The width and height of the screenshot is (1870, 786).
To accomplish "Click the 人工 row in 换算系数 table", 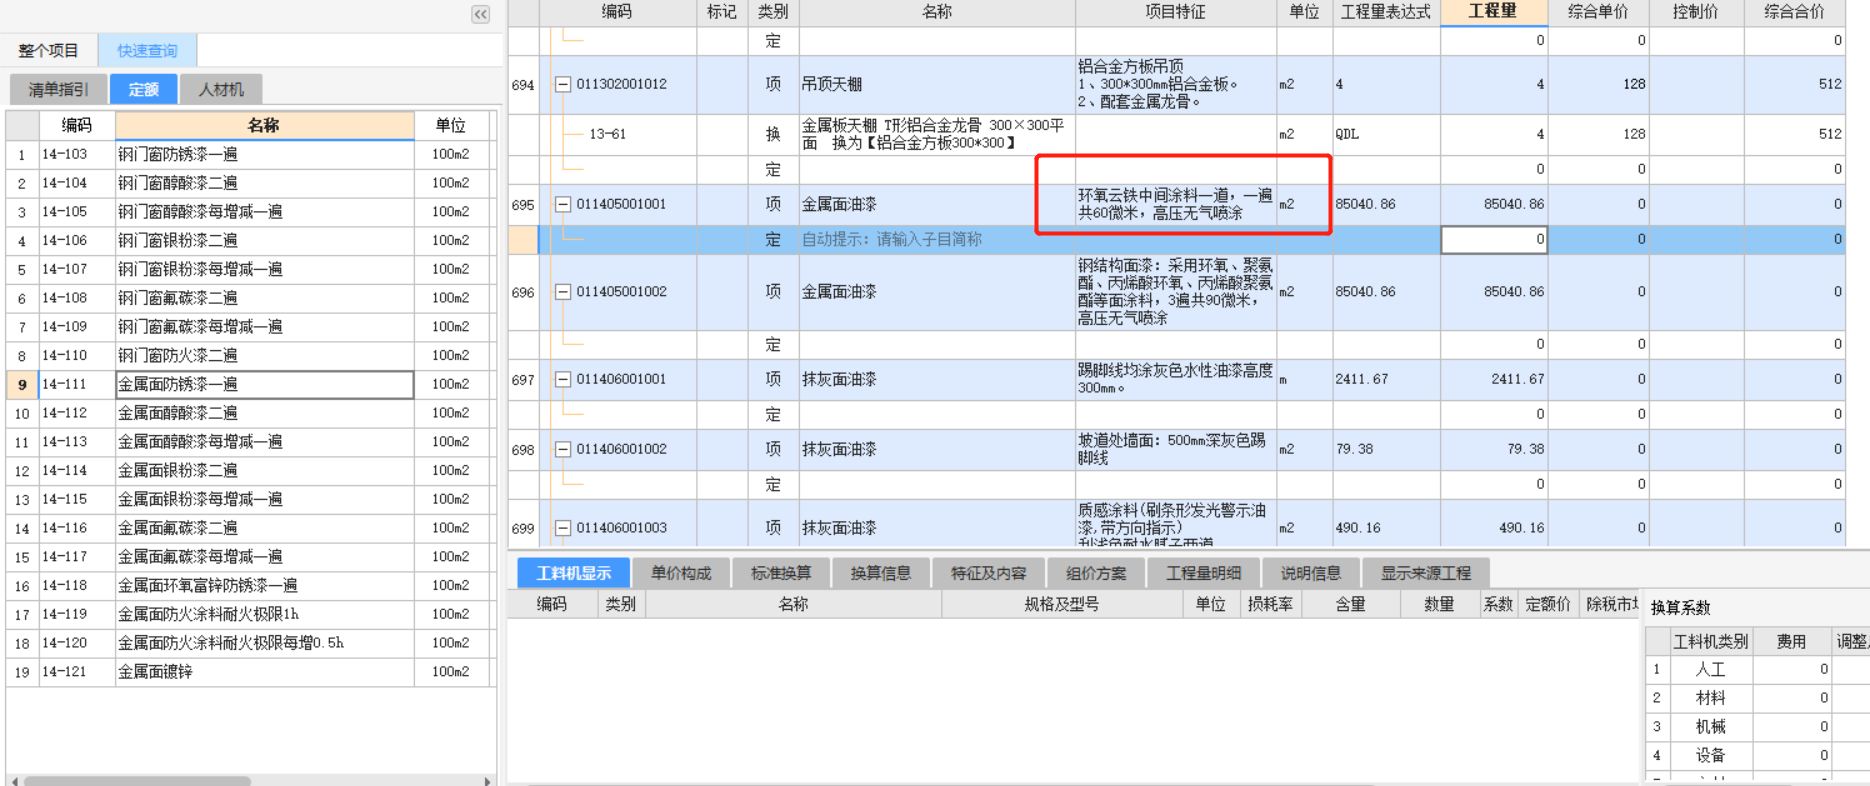I will tap(1756, 669).
